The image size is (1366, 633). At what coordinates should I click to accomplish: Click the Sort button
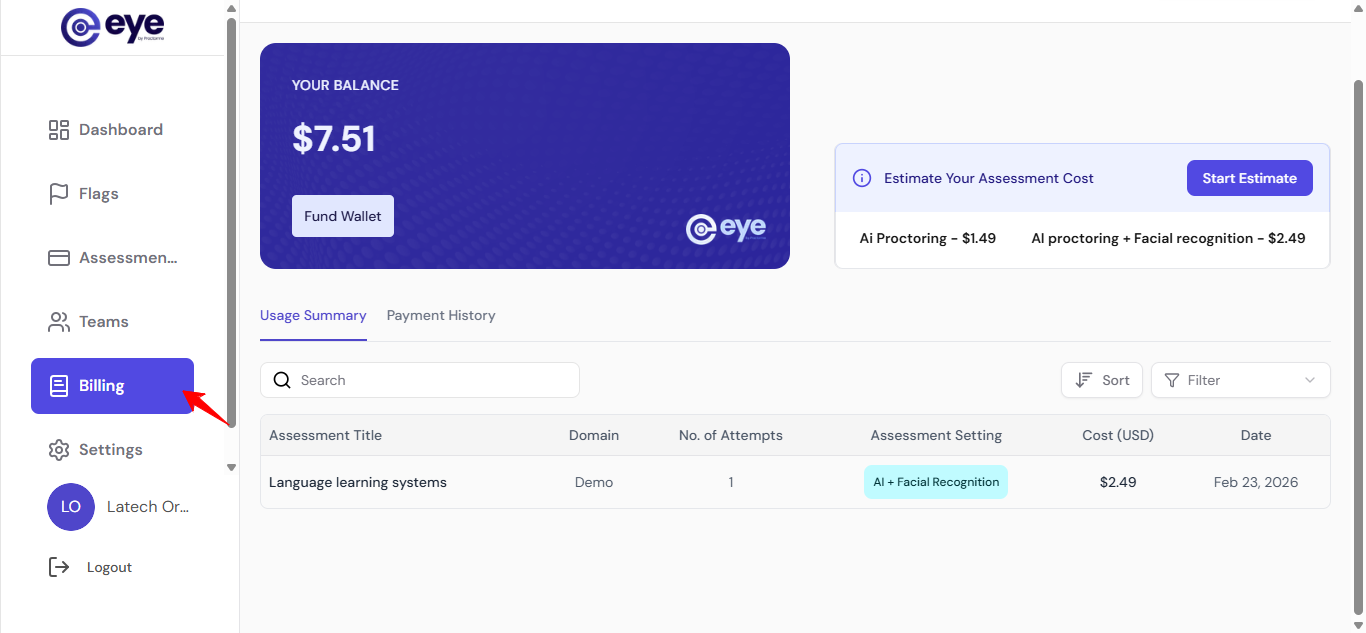click(x=1102, y=380)
